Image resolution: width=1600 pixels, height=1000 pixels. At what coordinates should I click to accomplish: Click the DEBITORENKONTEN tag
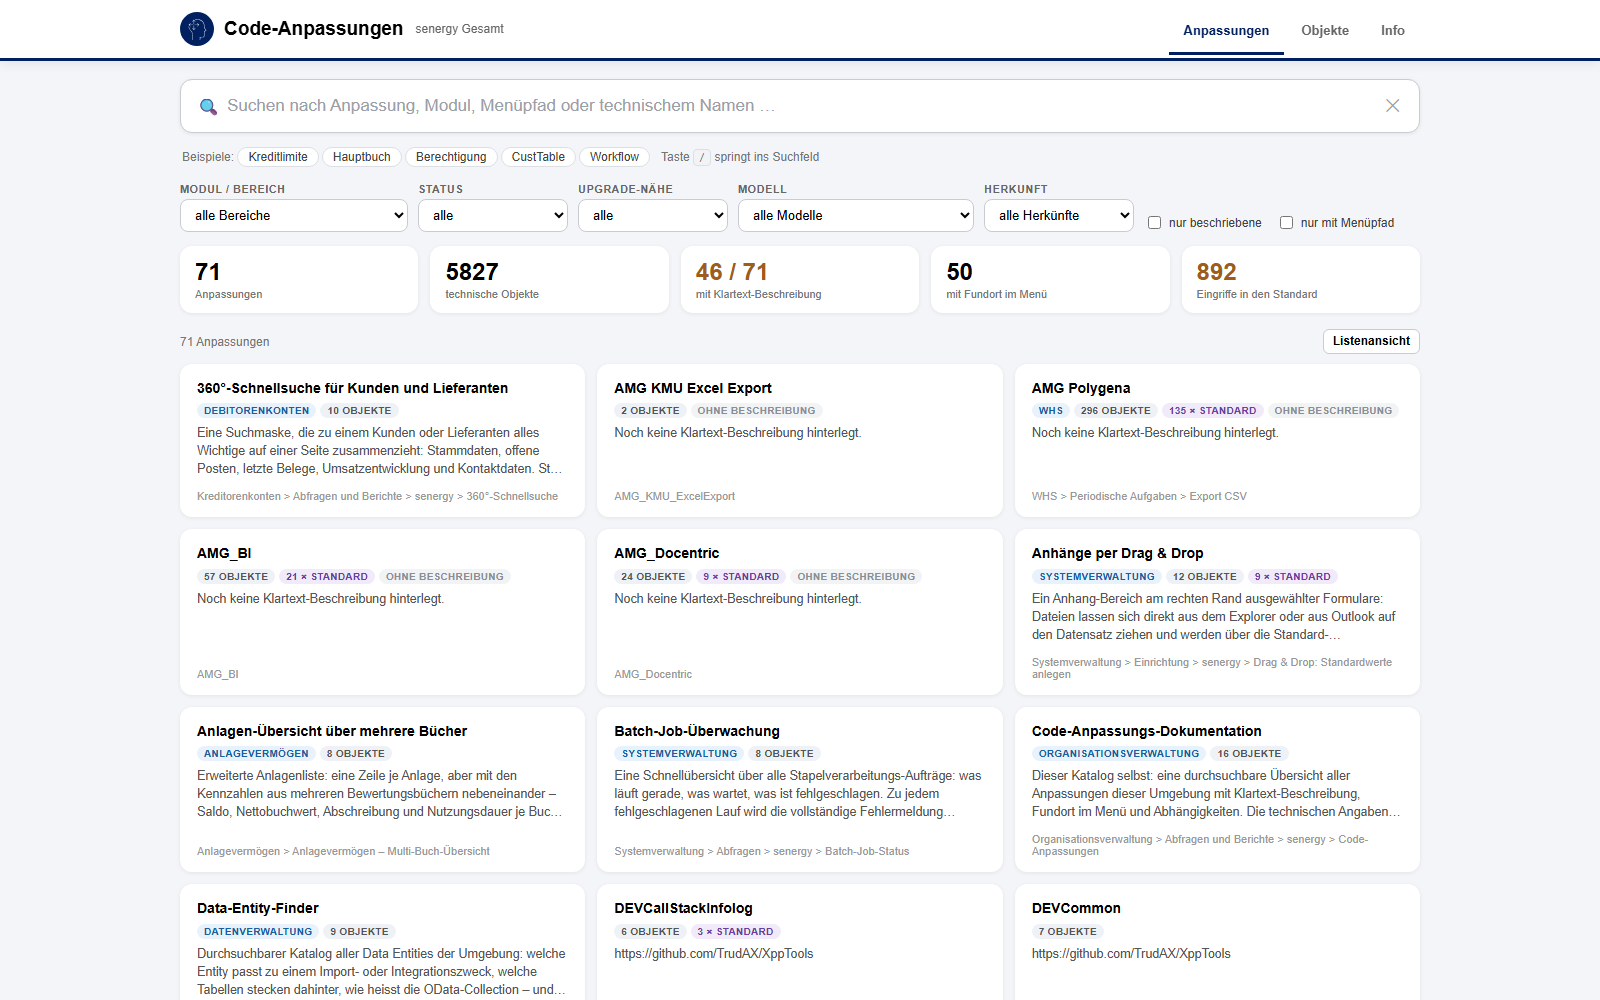click(257, 411)
